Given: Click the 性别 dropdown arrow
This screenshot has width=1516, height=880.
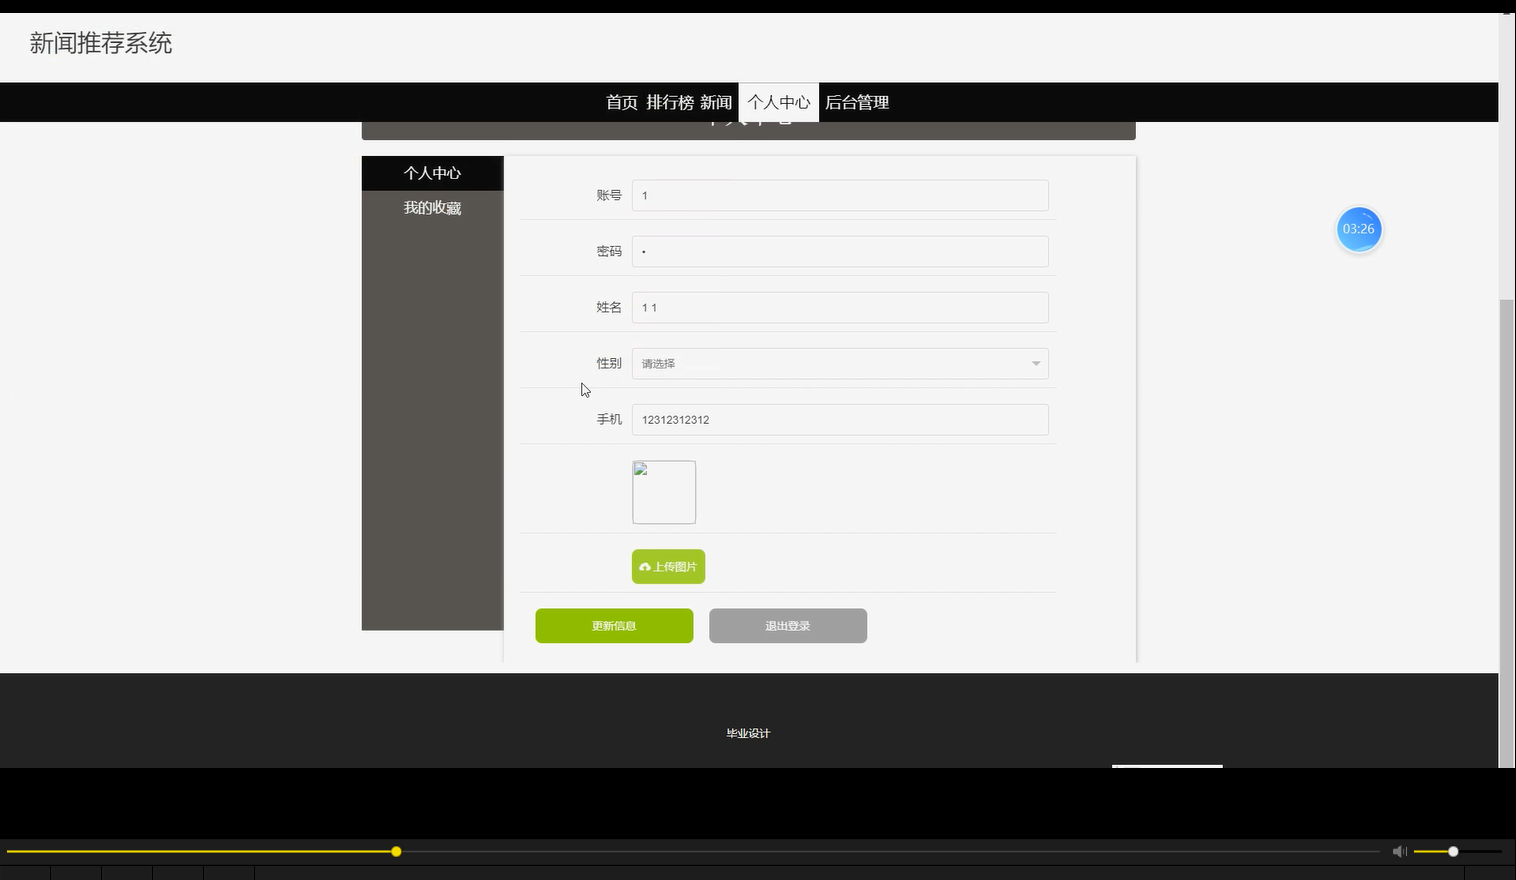Looking at the screenshot, I should [1036, 364].
